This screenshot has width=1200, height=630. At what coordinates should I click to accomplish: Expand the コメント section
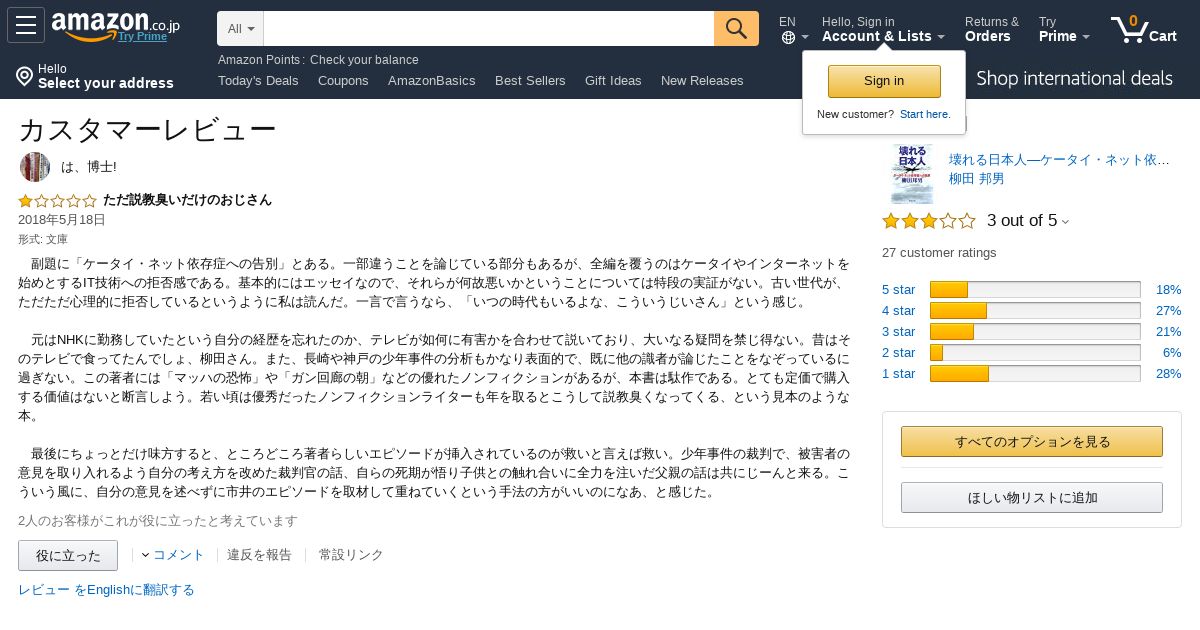click(173, 555)
